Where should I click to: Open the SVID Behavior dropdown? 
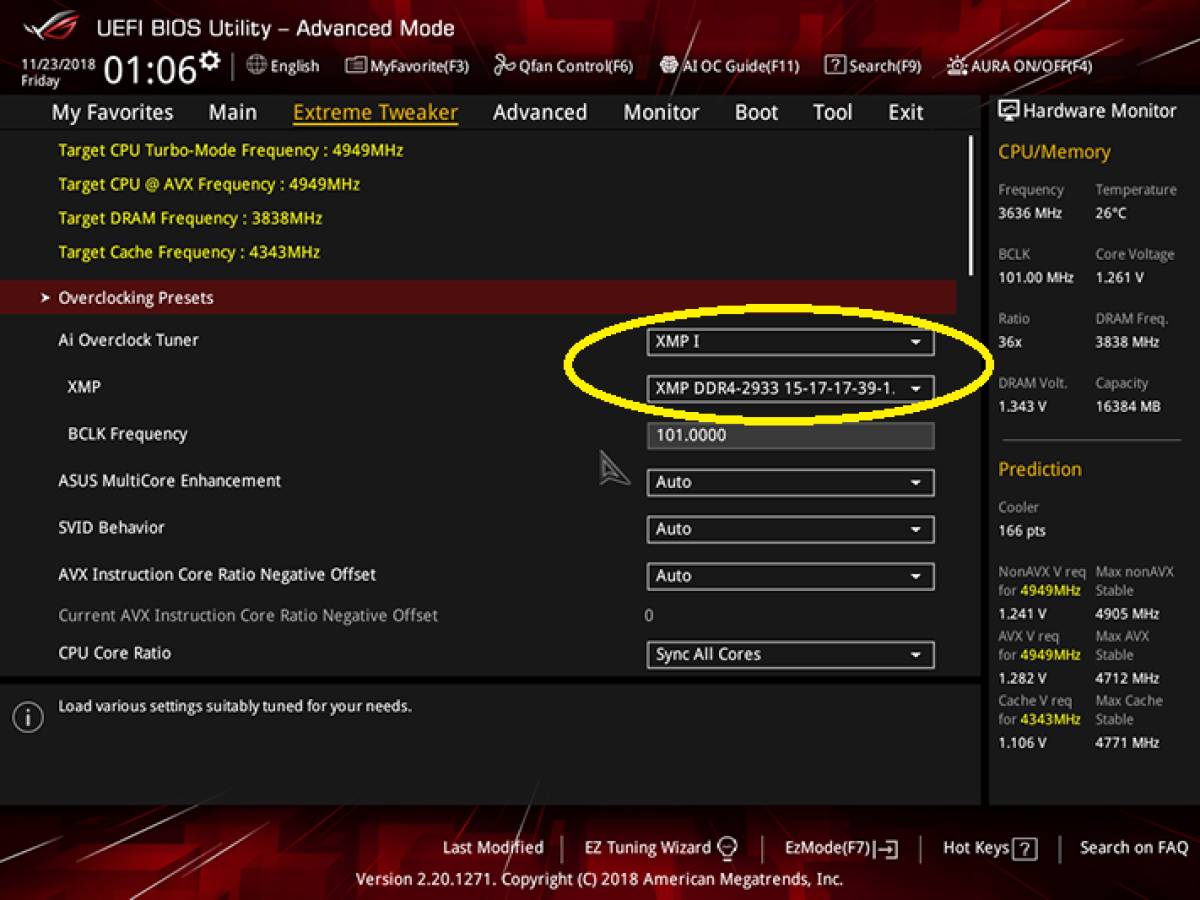pyautogui.click(x=790, y=529)
